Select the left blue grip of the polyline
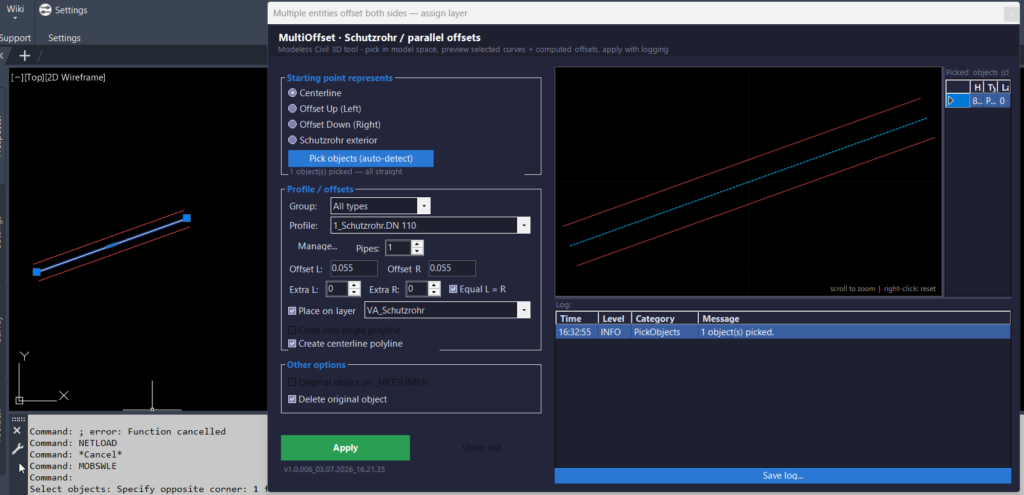1024x495 pixels. coord(37,272)
